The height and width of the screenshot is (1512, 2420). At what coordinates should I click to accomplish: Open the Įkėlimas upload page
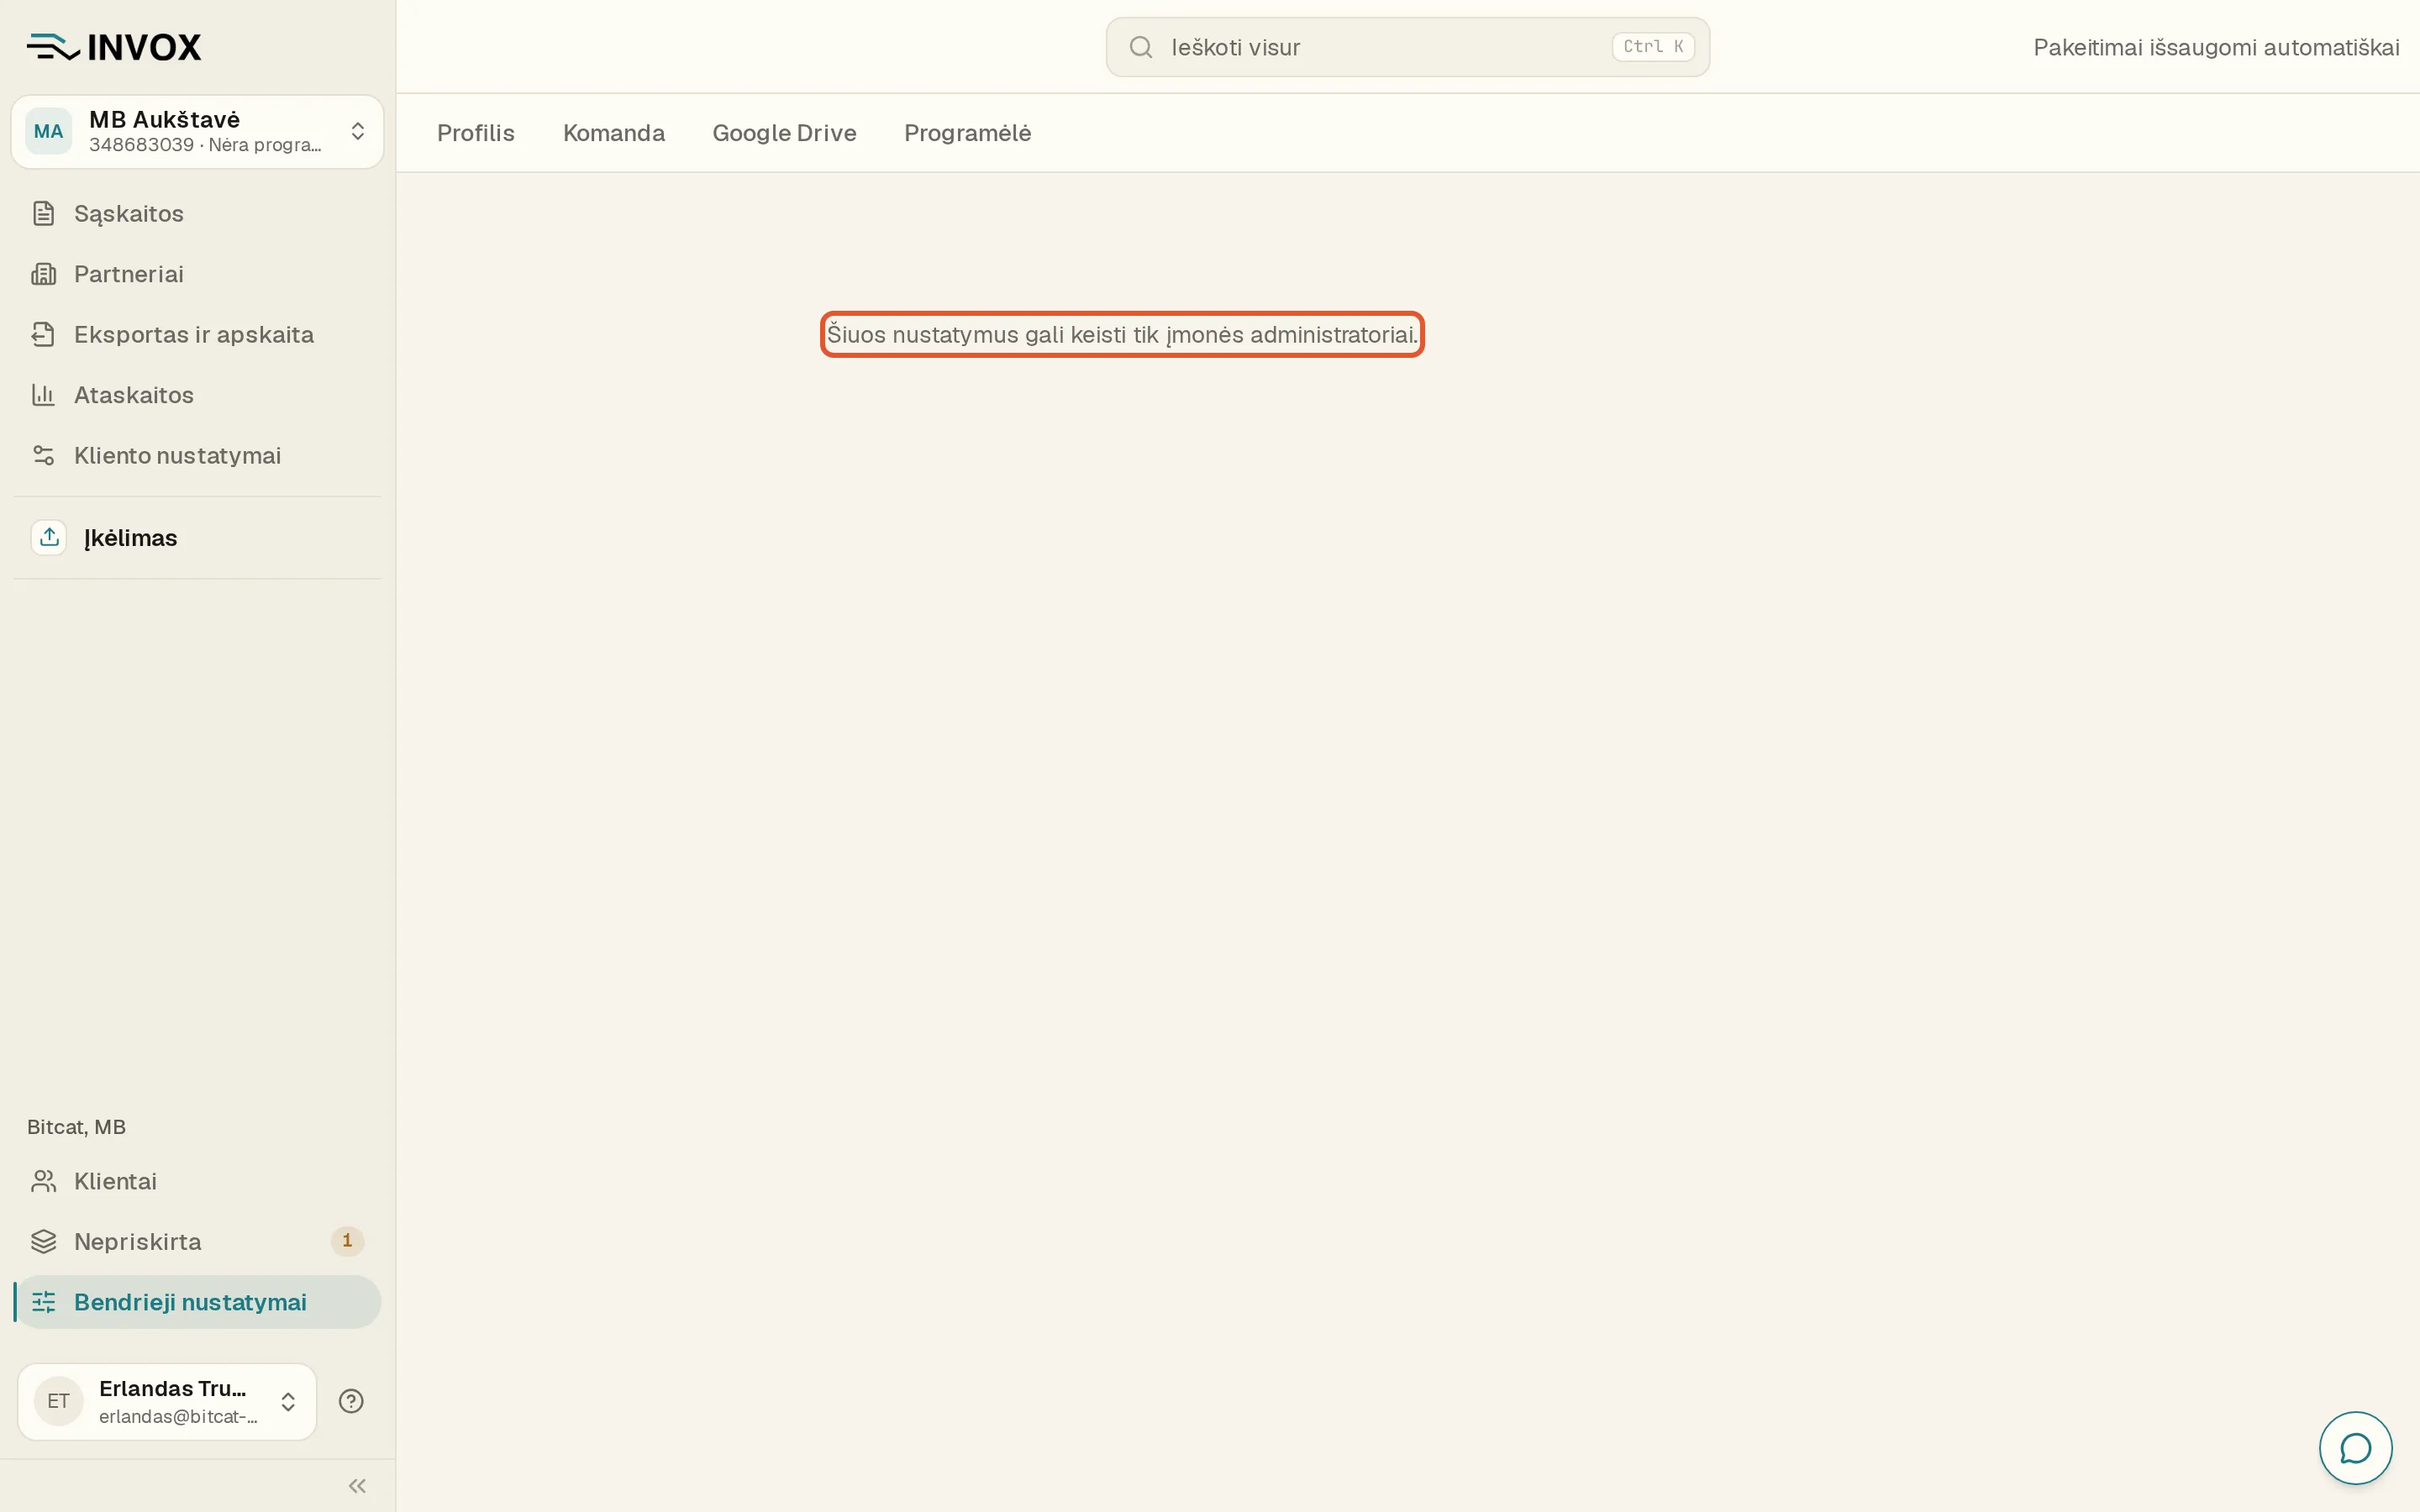[197, 537]
